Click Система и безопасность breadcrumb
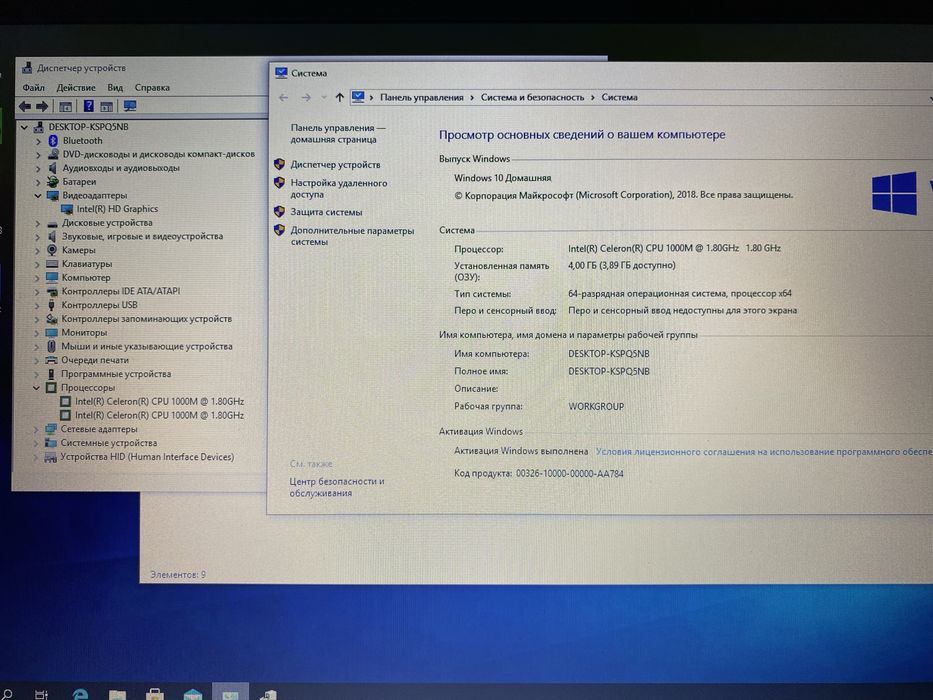 click(532, 97)
